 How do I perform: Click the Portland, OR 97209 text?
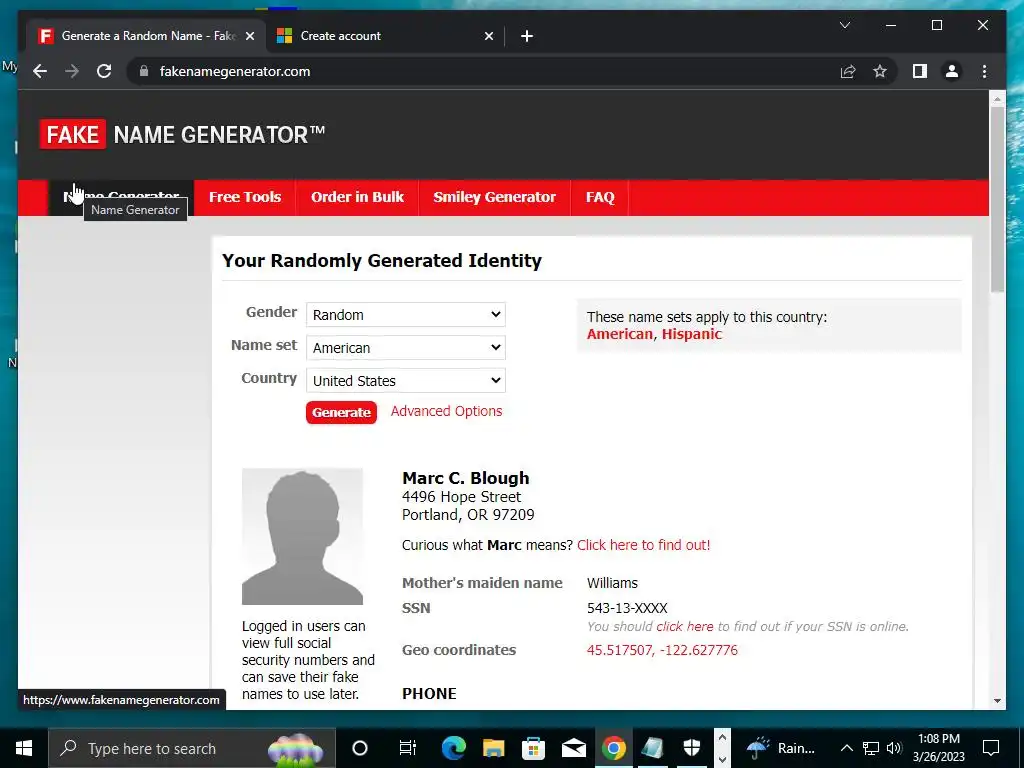[468, 515]
